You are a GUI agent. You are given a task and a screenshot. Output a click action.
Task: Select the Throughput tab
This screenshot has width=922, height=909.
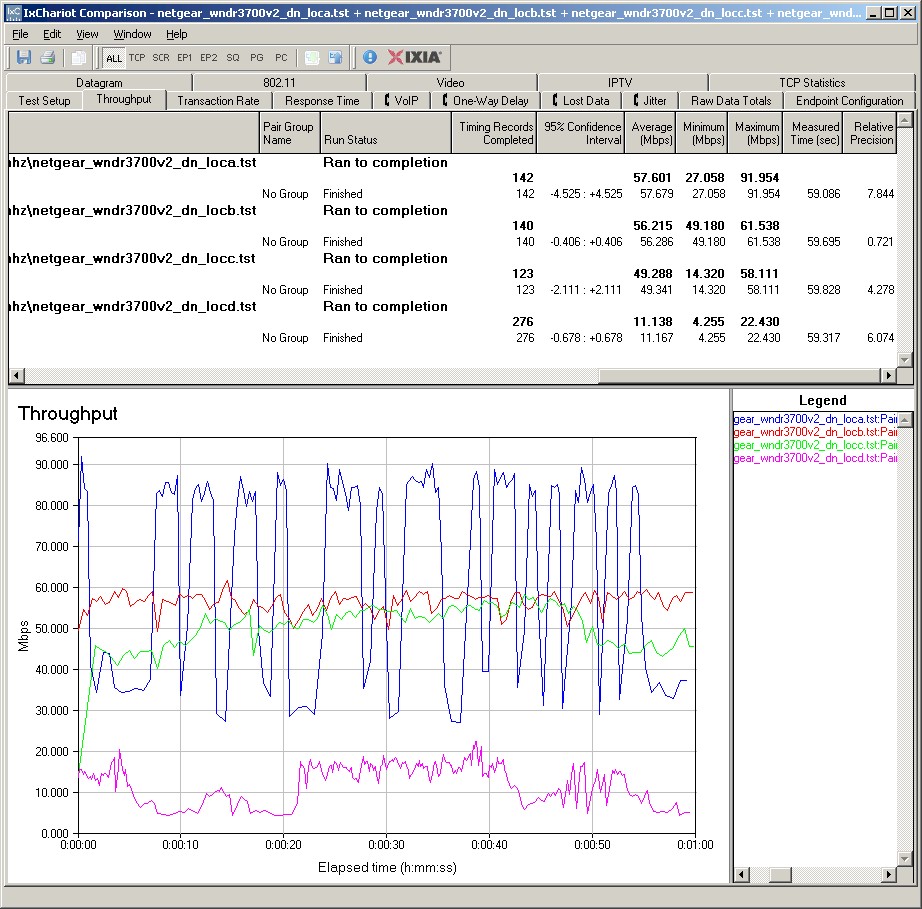(x=124, y=99)
